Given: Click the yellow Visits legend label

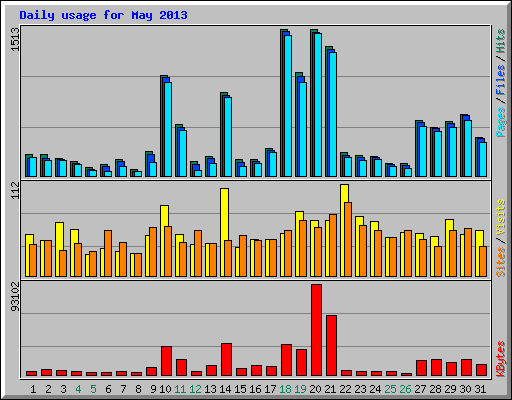Looking at the screenshot, I should pos(500,218).
